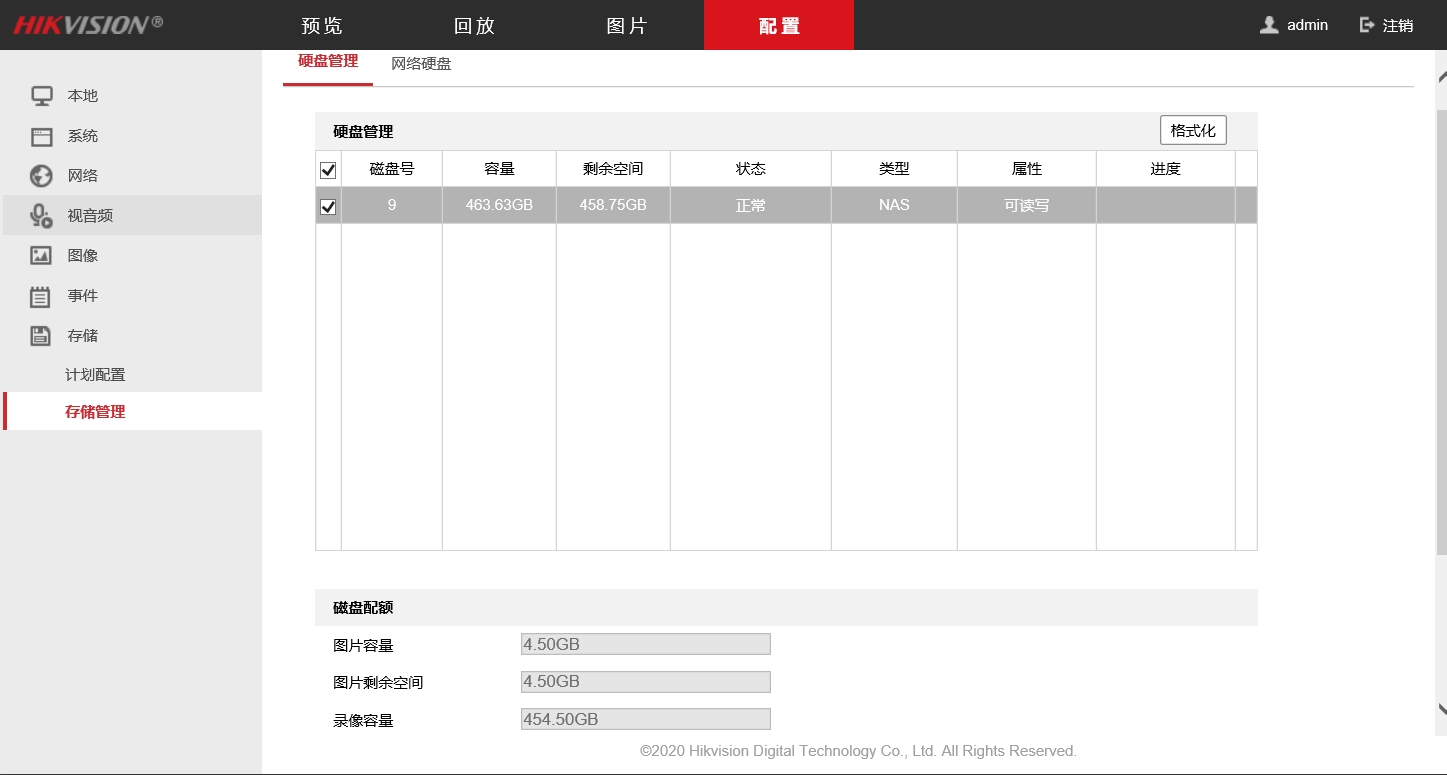This screenshot has width=1447, height=775.
Task: Click the monitor icon beside 本地
Action: [x=41, y=96]
